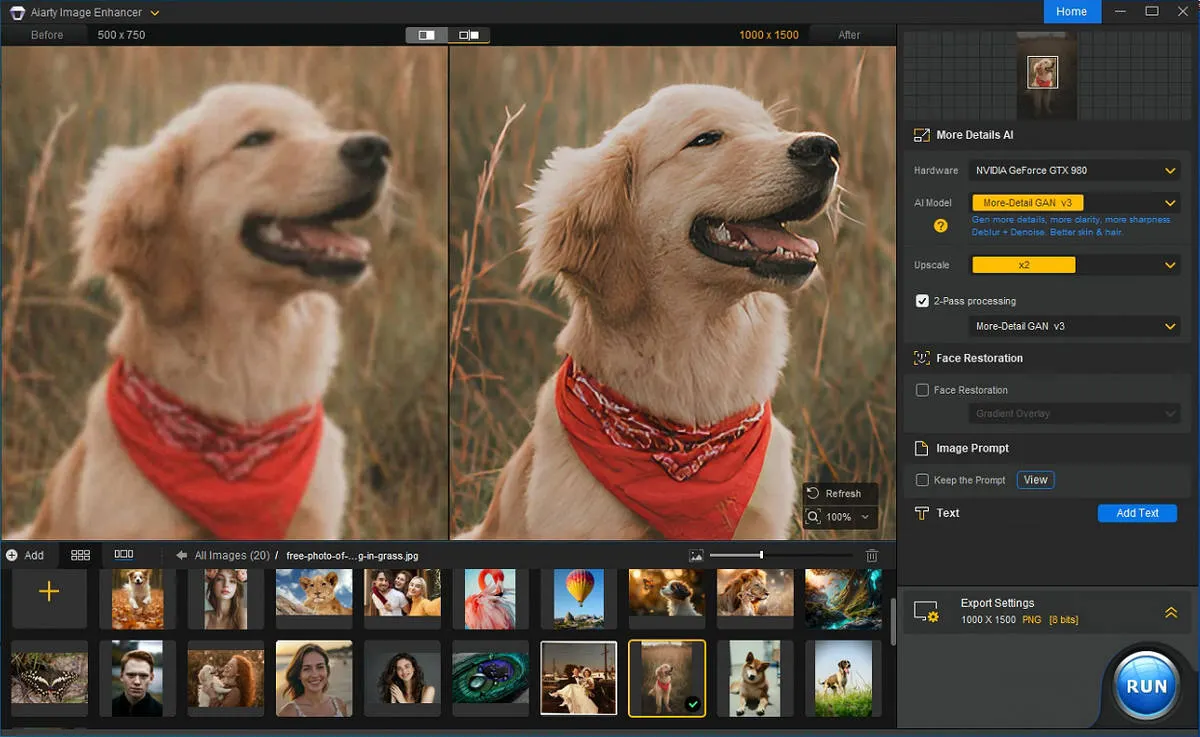Image resolution: width=1200 pixels, height=737 pixels.
Task: Switch to side-by-side compare mode
Action: (x=468, y=35)
